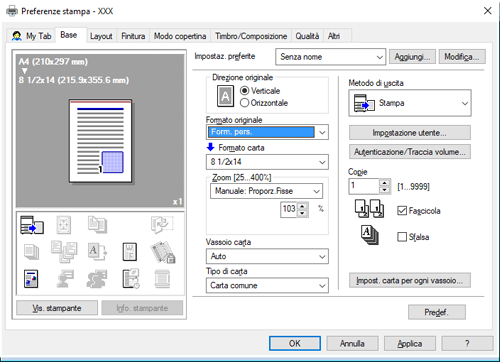Decrease the zoom percentage with down arrow
Viewport: 500px width, 362px height.
pyautogui.click(x=302, y=213)
